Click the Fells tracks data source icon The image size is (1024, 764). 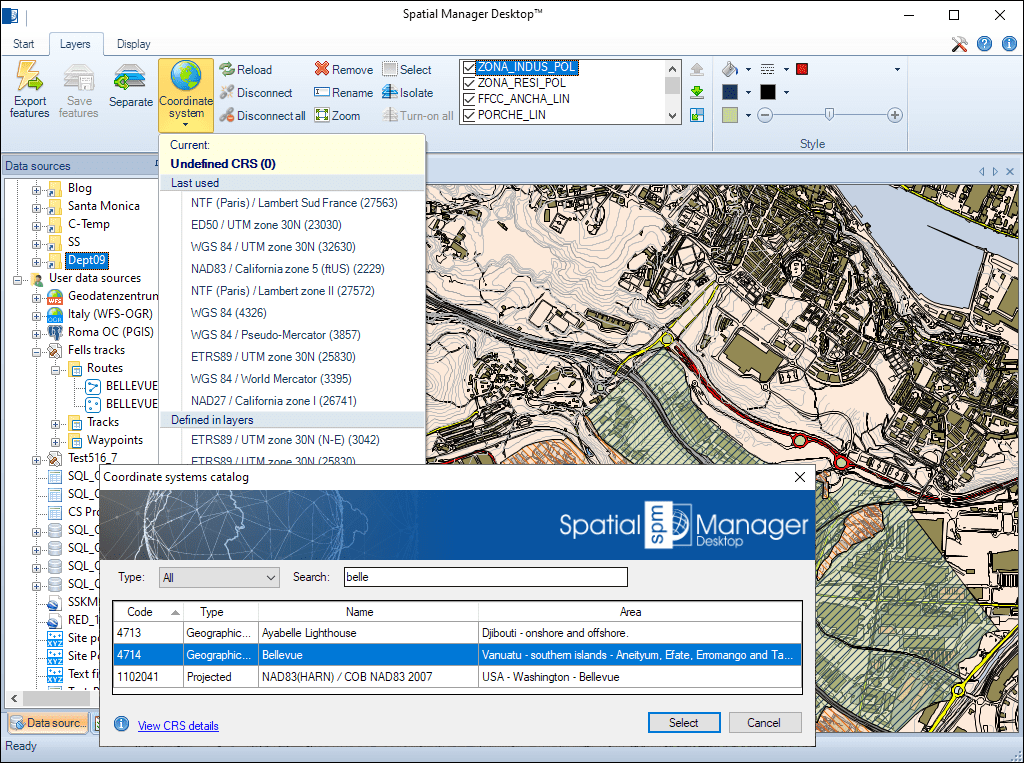55,351
